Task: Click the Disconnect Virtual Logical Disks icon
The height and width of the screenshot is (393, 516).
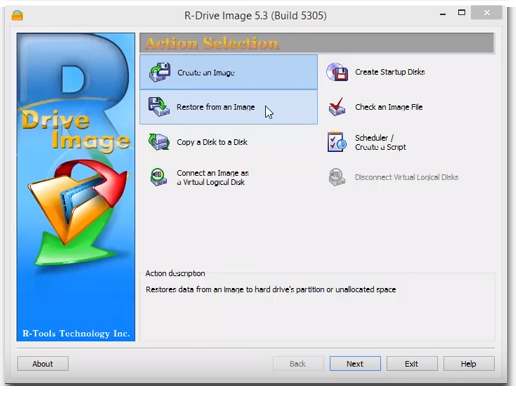Action: 337,177
